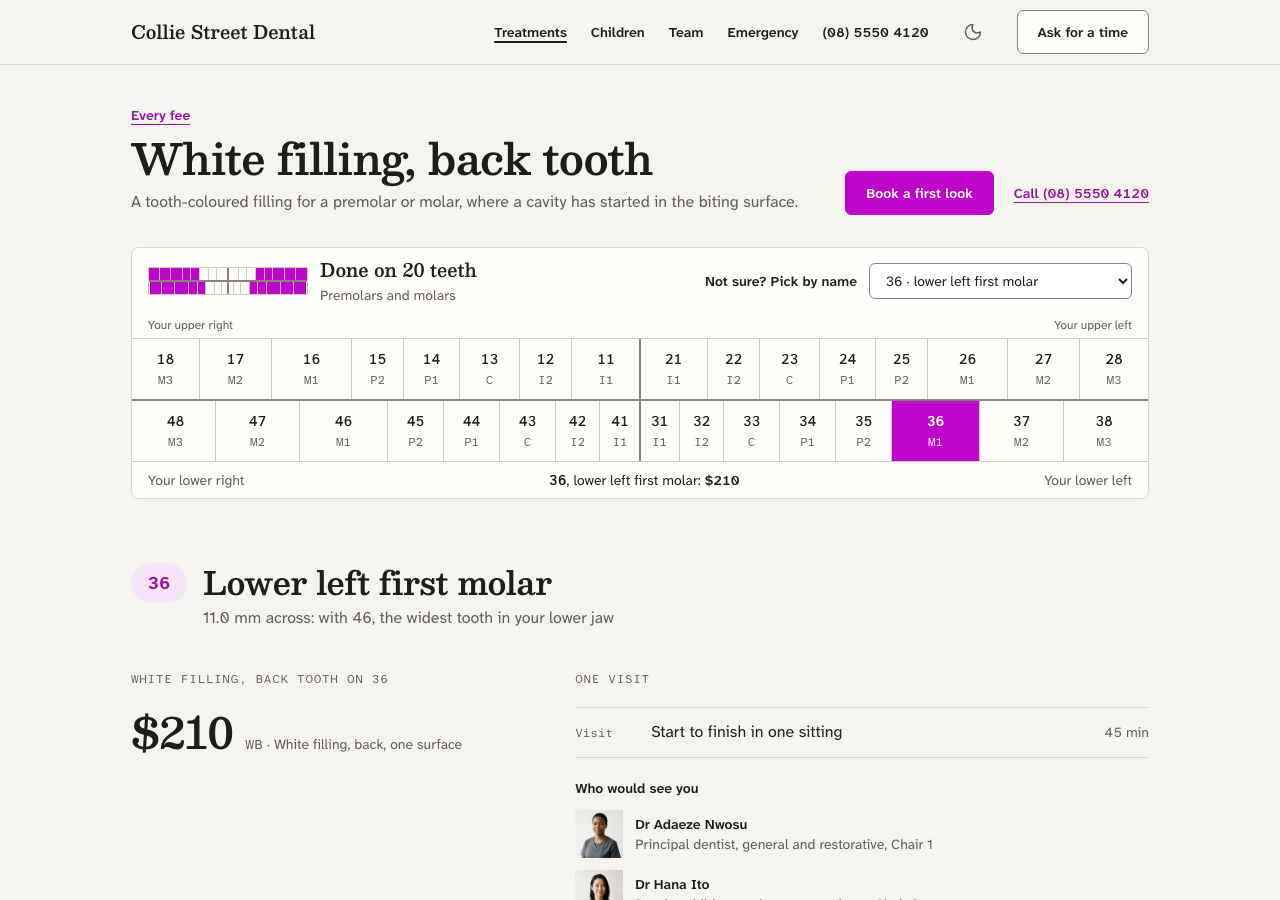Pick tooth 16 upper right first molar

coord(312,369)
